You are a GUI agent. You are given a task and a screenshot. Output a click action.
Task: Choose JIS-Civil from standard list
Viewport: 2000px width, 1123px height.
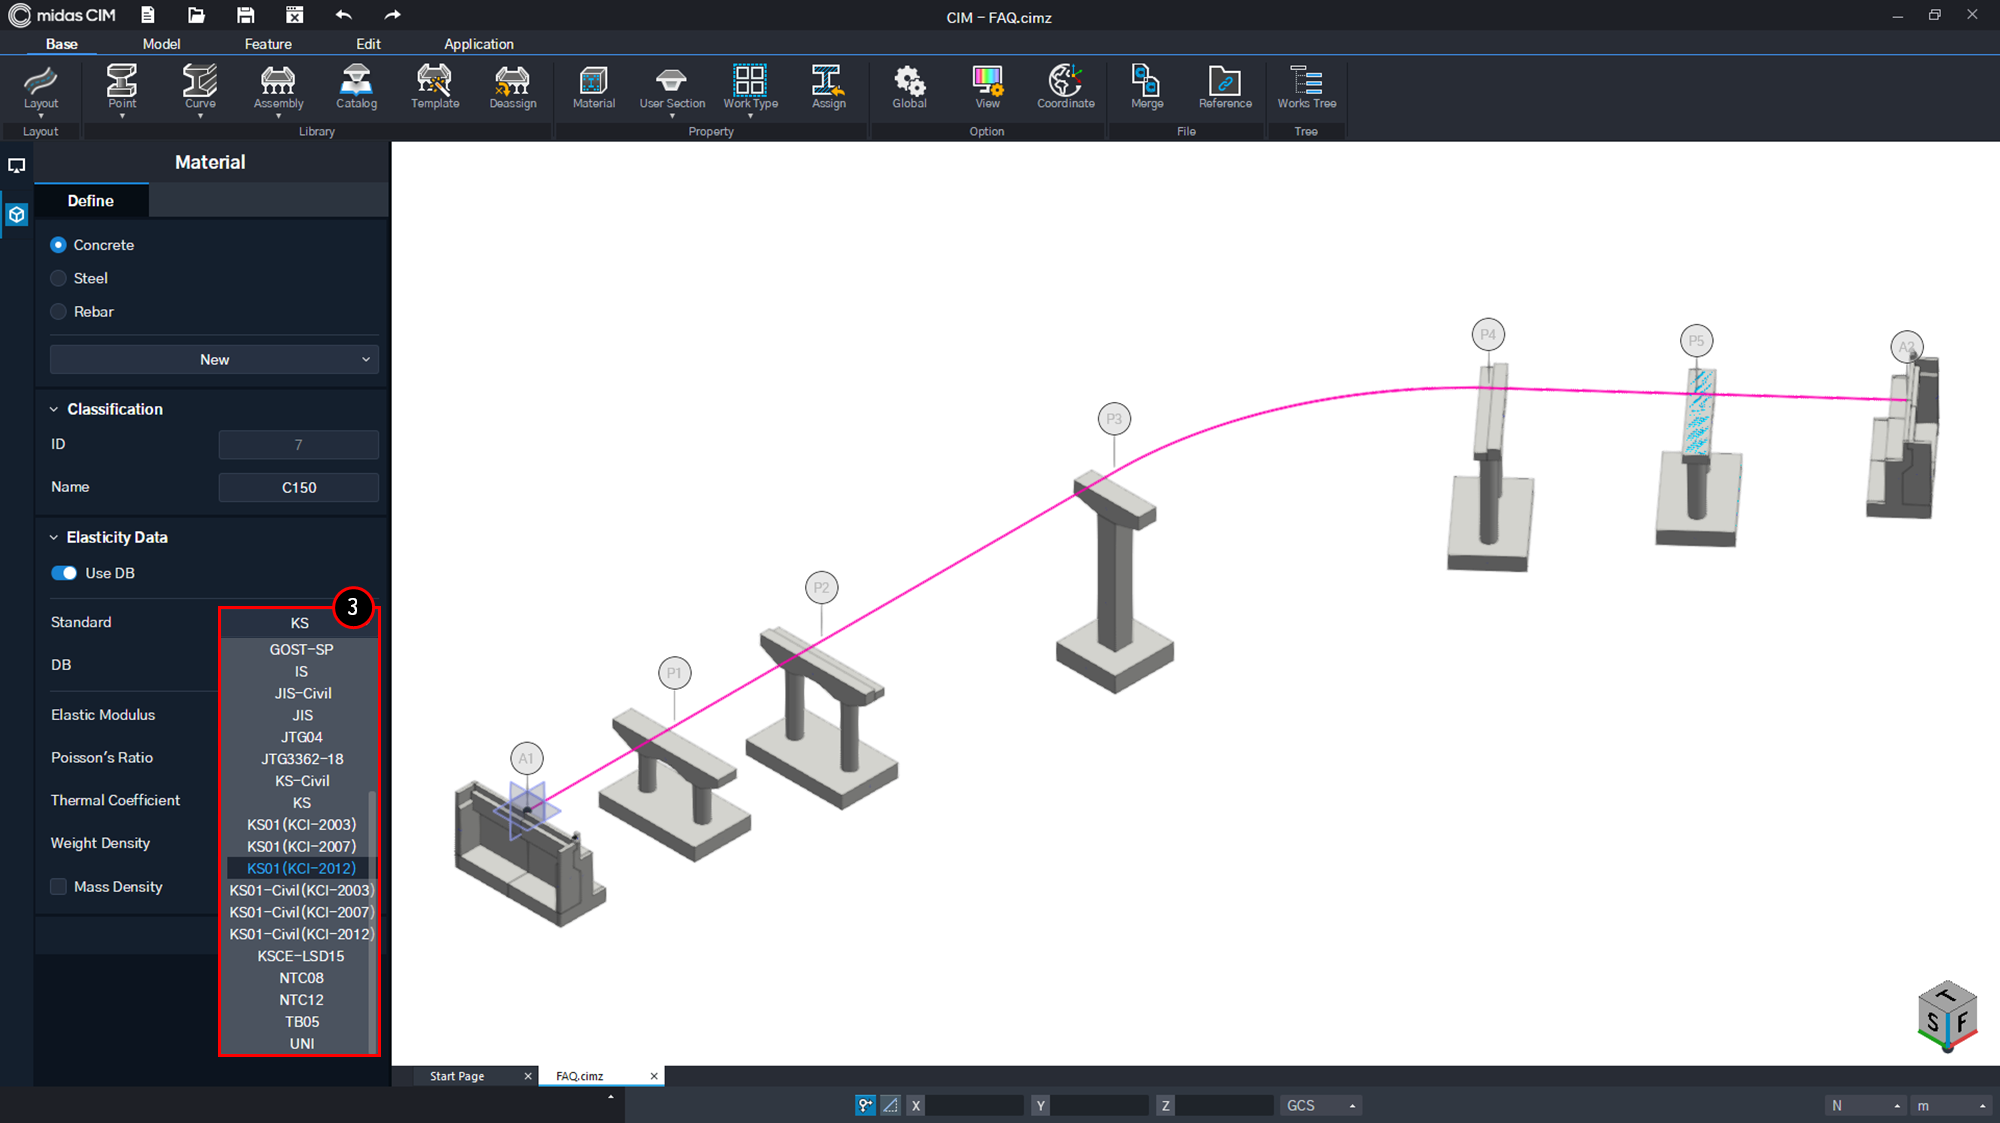(x=301, y=693)
